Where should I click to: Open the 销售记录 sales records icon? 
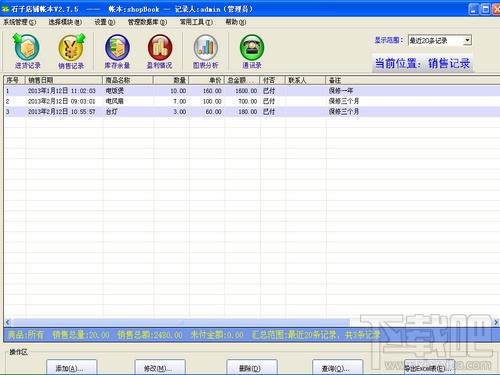pyautogui.click(x=71, y=52)
